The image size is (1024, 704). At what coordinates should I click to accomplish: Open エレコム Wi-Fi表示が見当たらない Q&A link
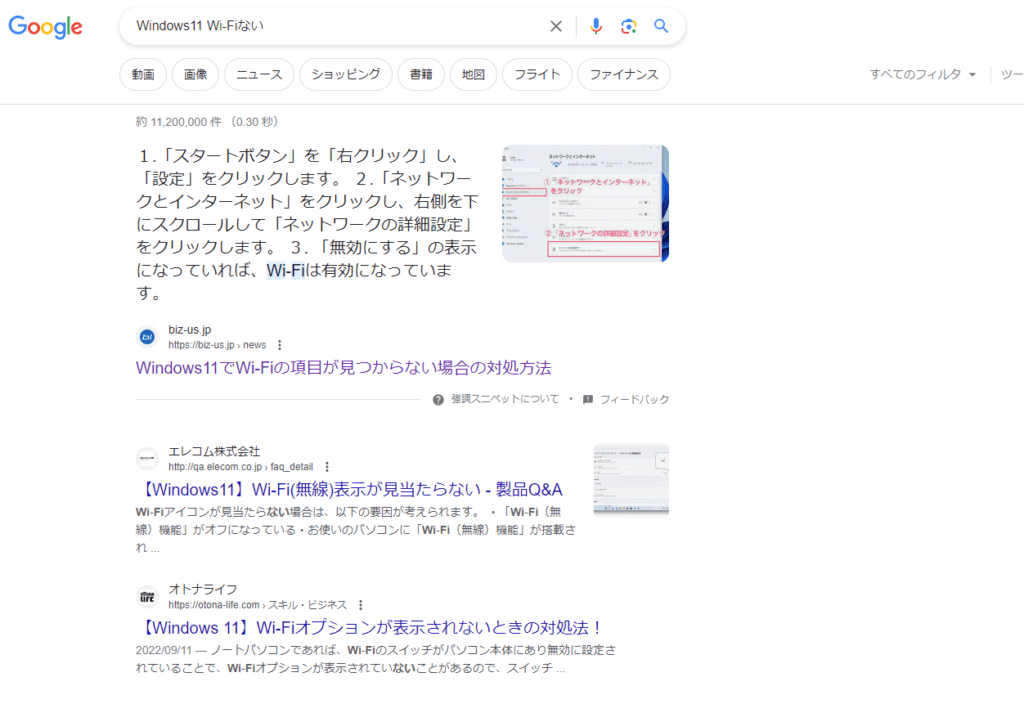349,489
